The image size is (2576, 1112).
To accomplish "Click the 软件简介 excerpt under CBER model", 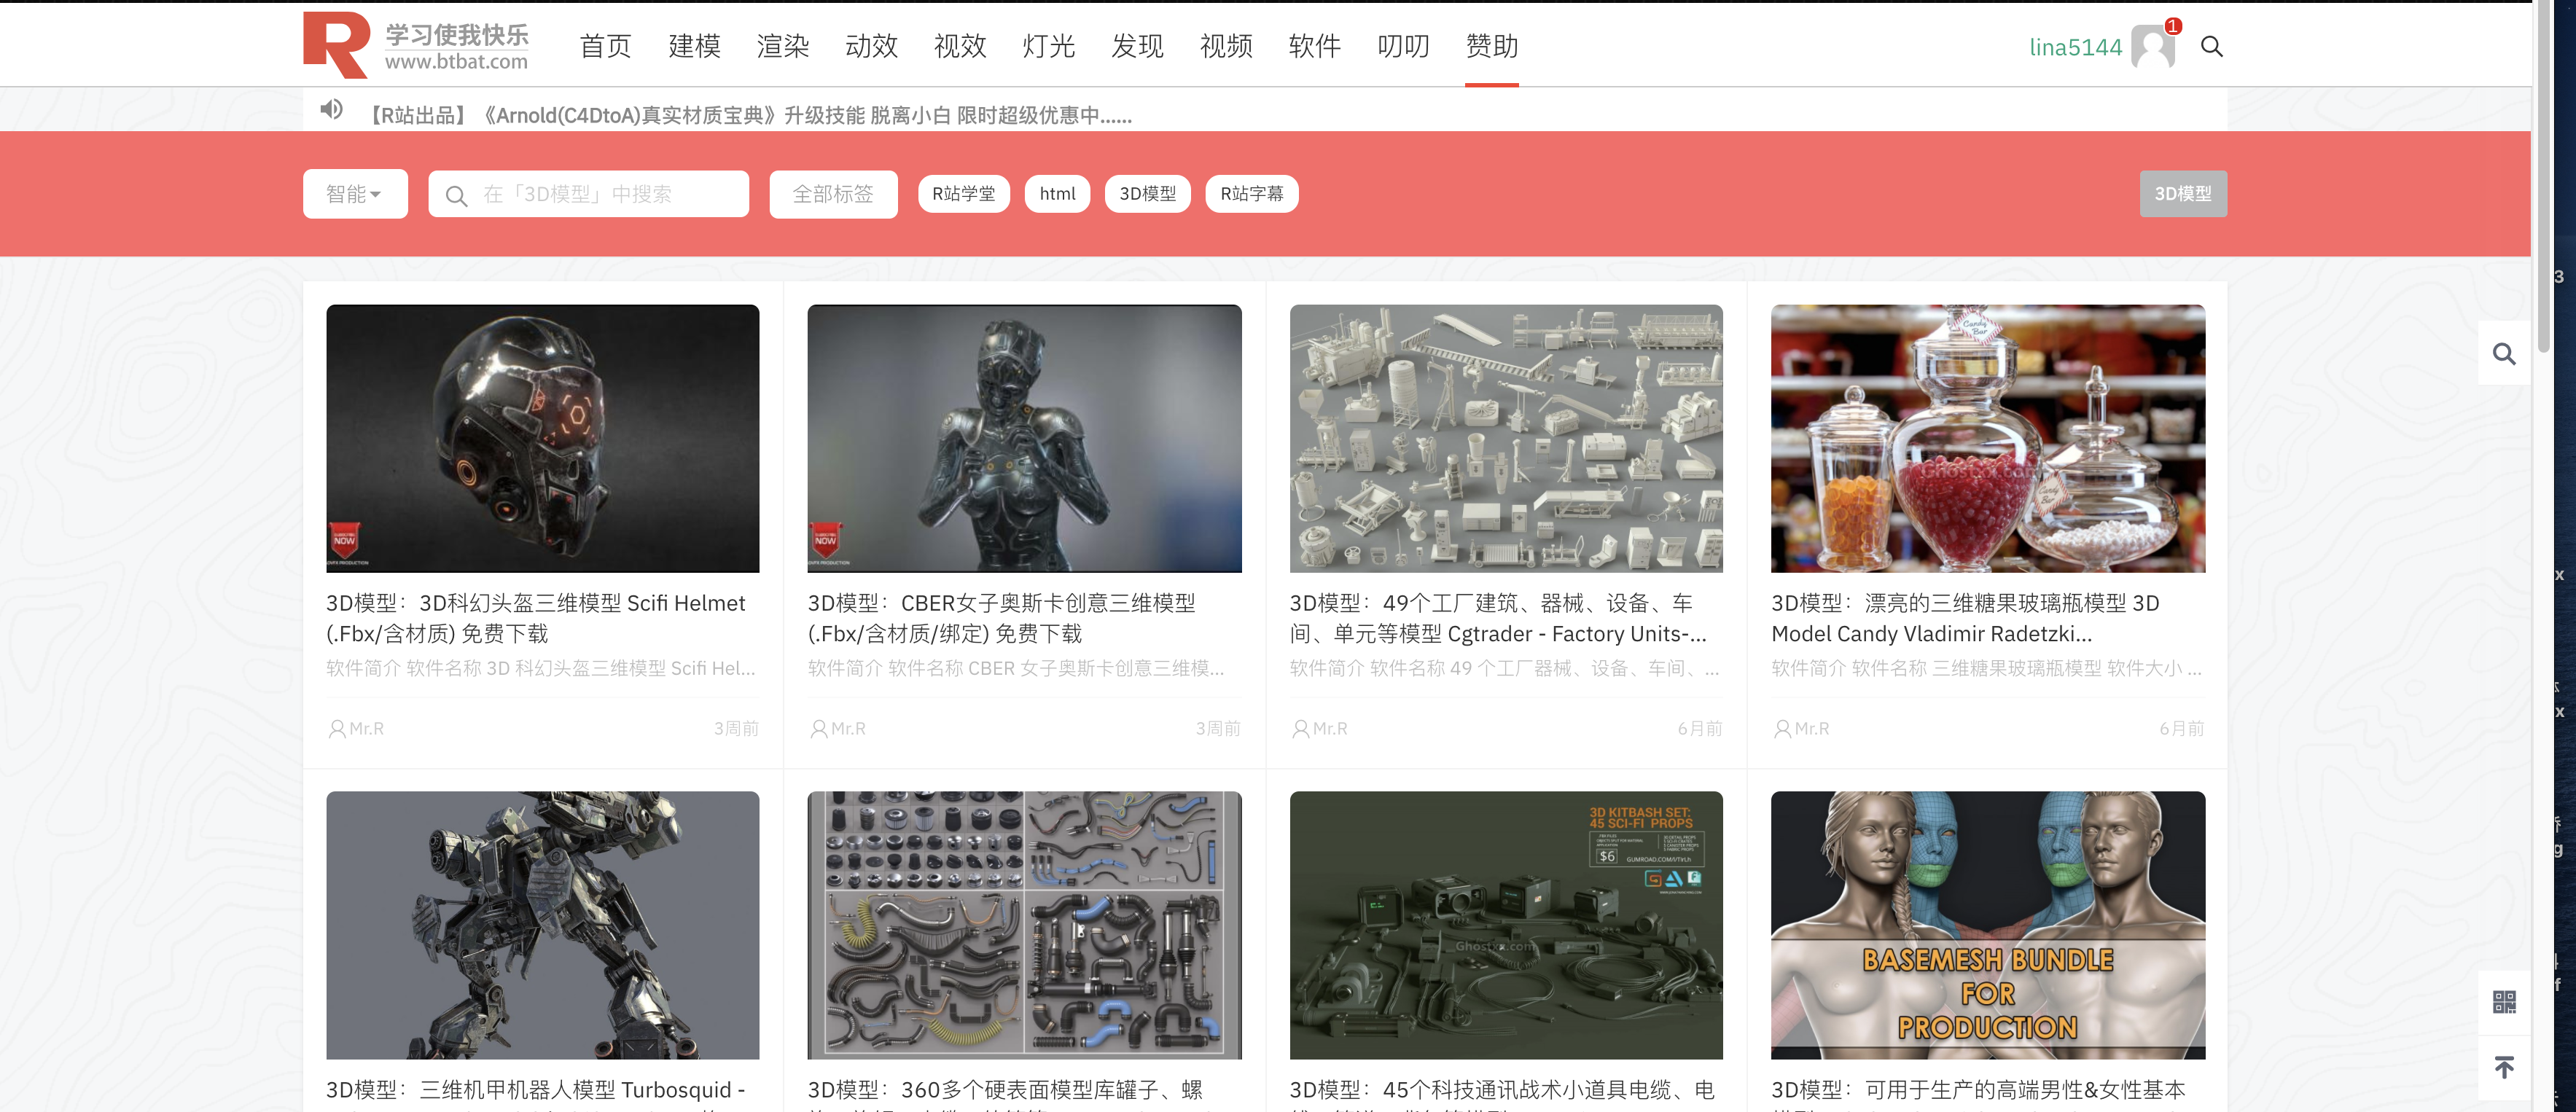I will (x=1016, y=668).
